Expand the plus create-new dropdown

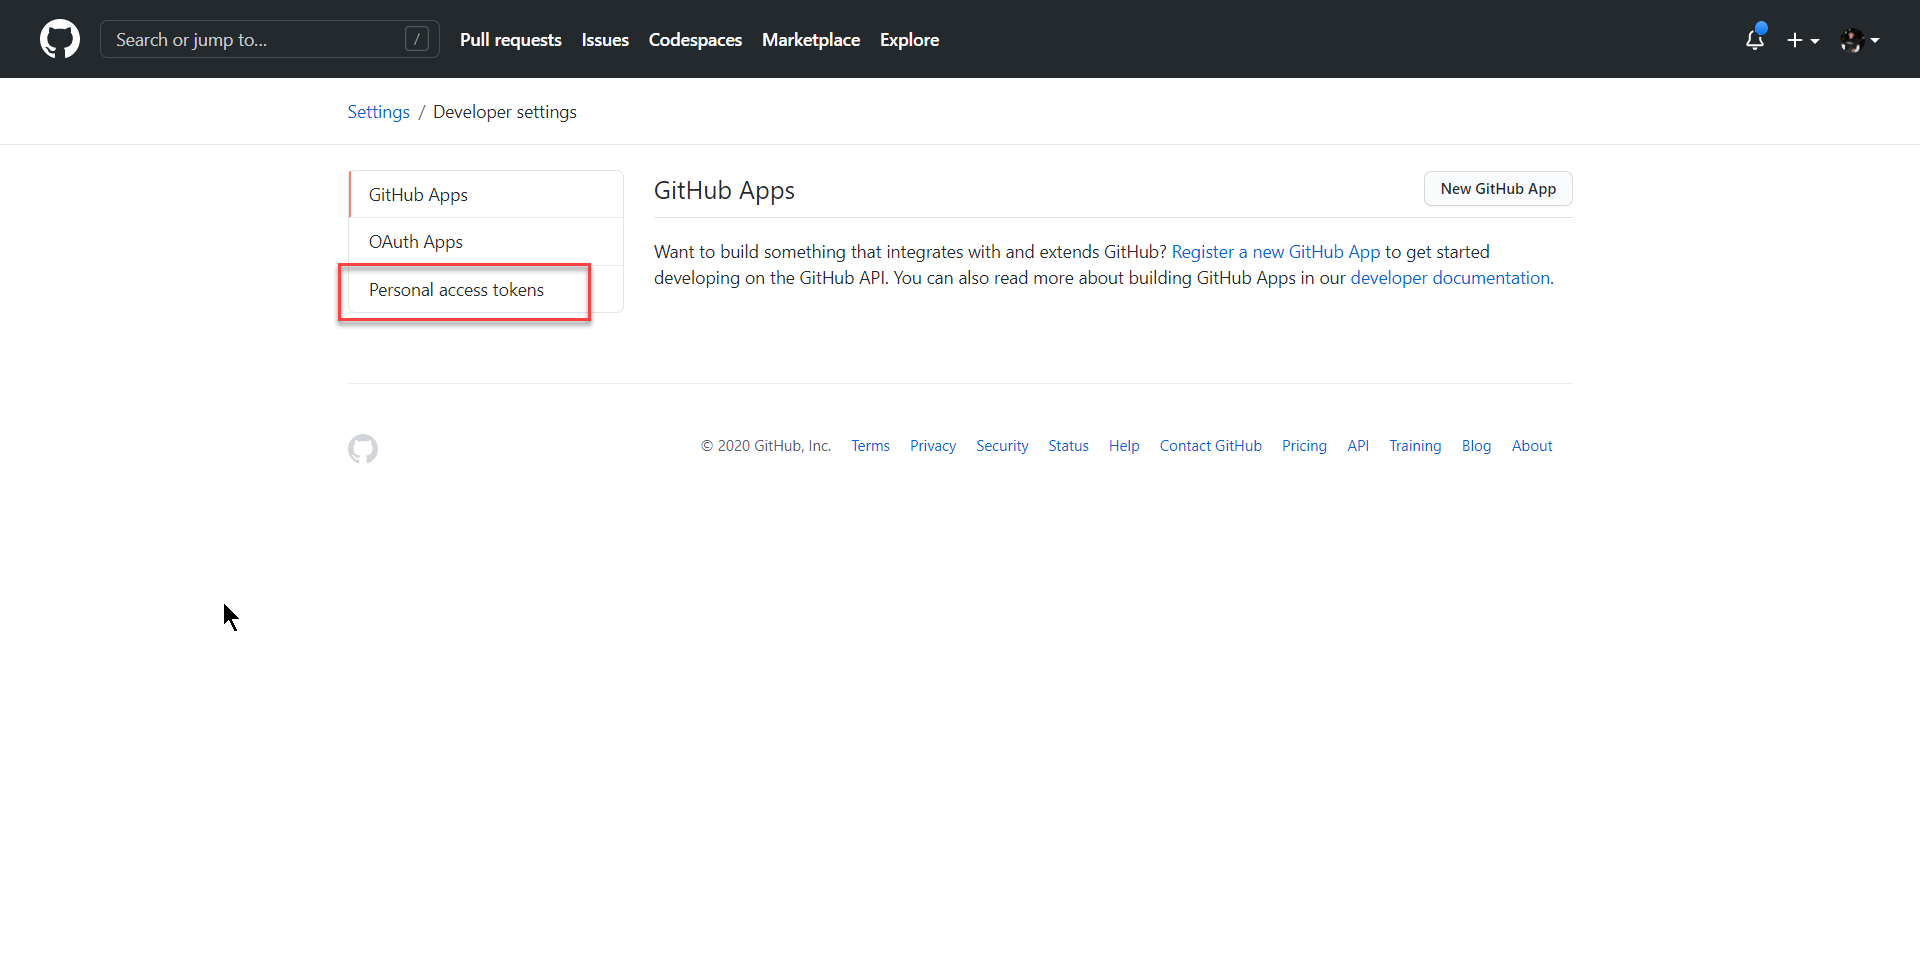tap(1802, 40)
